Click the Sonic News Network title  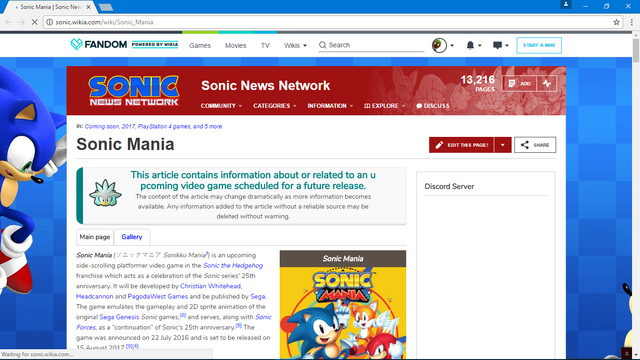click(265, 86)
